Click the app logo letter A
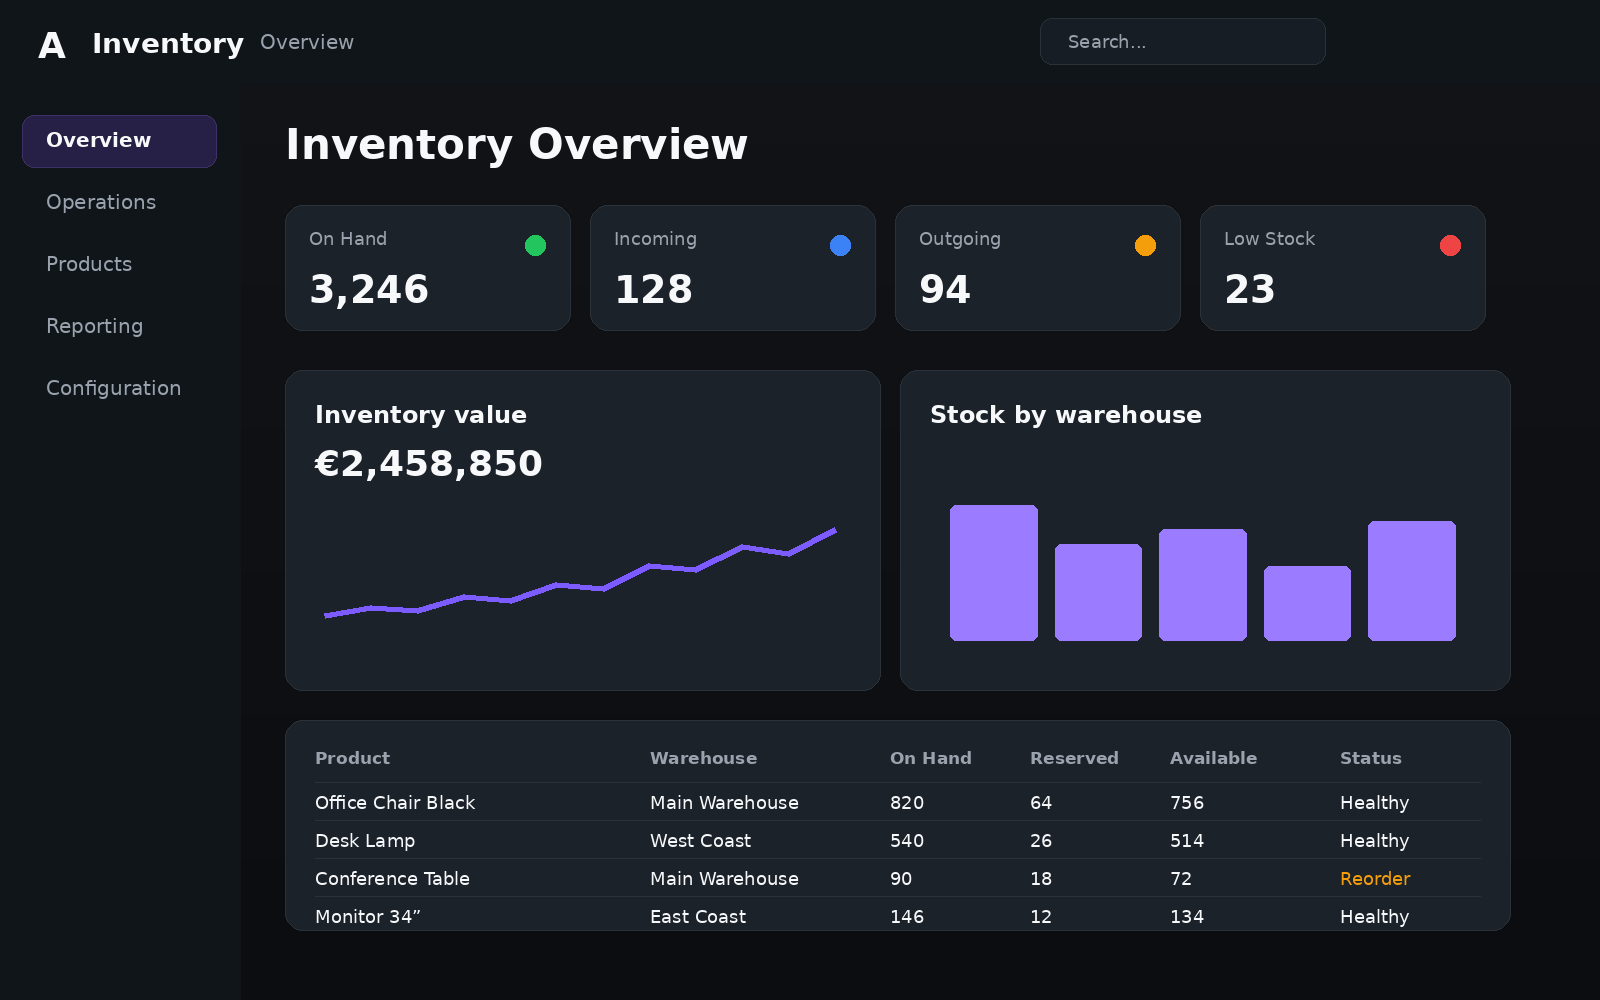This screenshot has height=1000, width=1600. 52,45
